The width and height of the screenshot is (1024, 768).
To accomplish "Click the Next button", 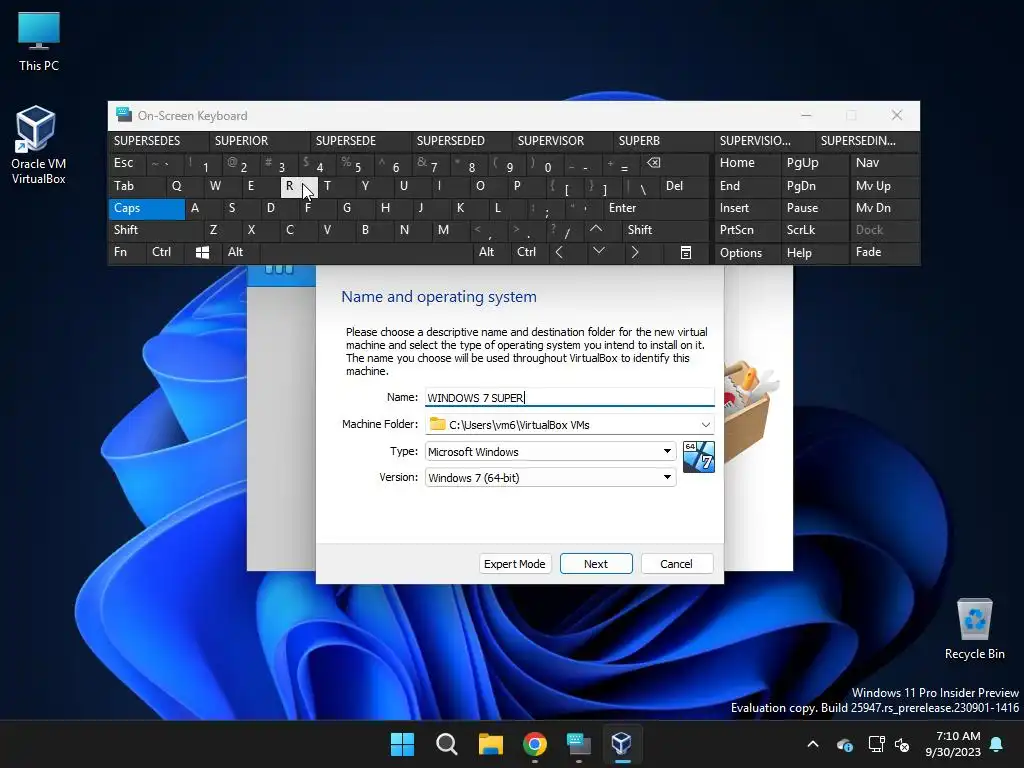I will (596, 564).
